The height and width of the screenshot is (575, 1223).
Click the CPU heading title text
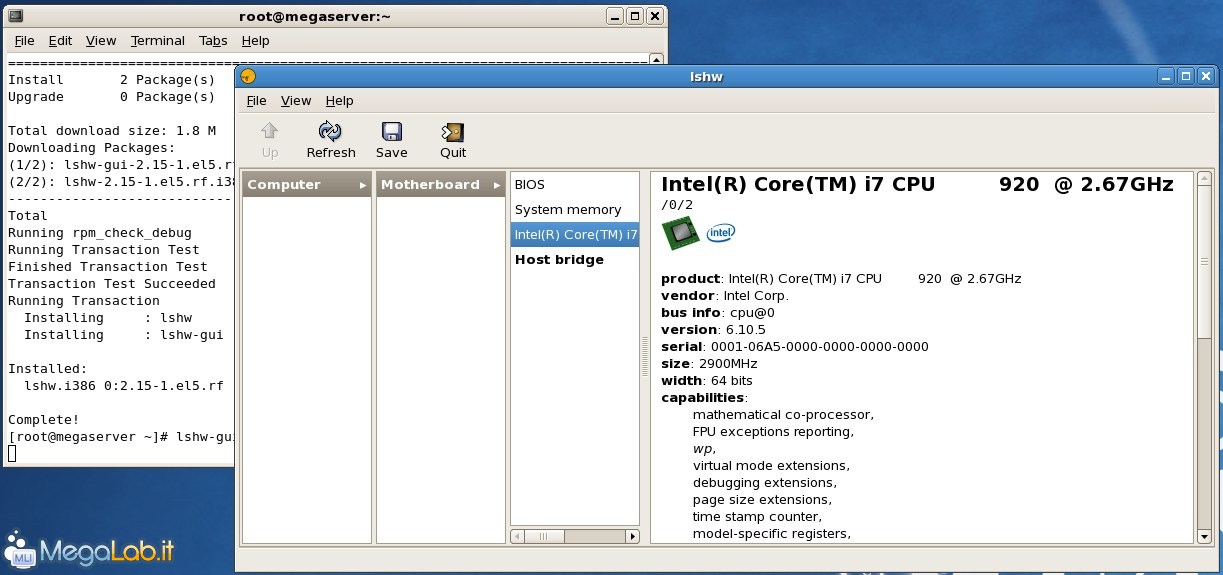pyautogui.click(x=917, y=184)
